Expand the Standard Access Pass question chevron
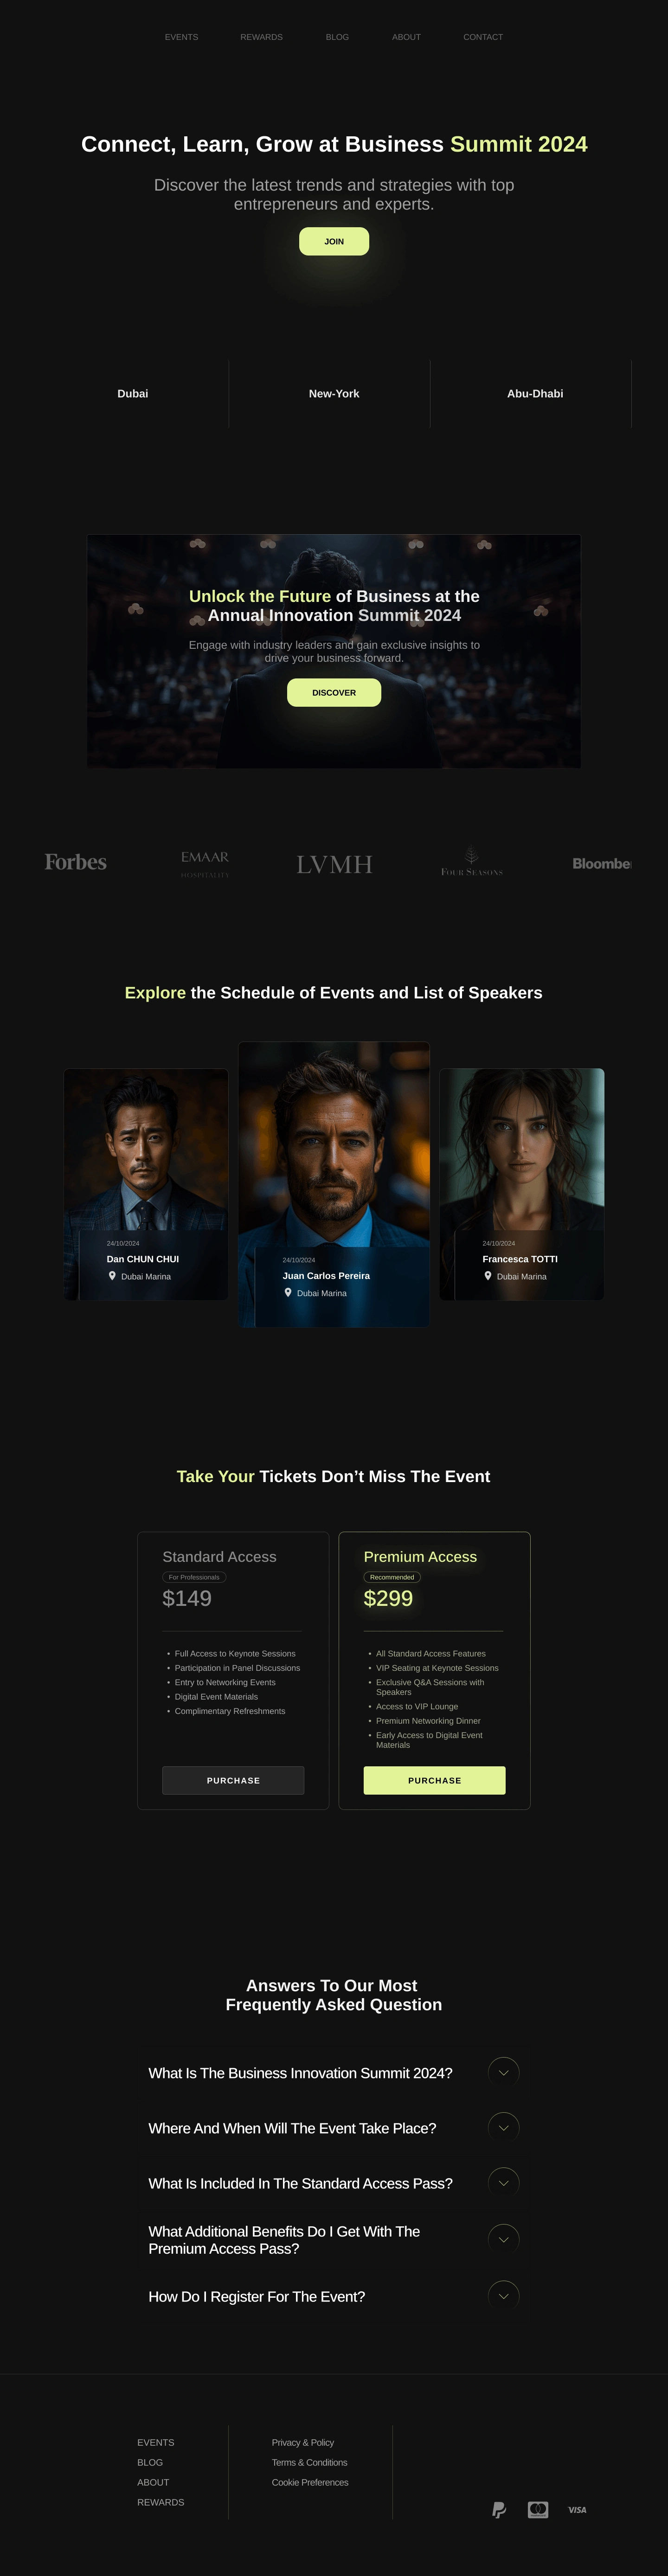This screenshot has width=668, height=2576. pyautogui.click(x=503, y=2183)
